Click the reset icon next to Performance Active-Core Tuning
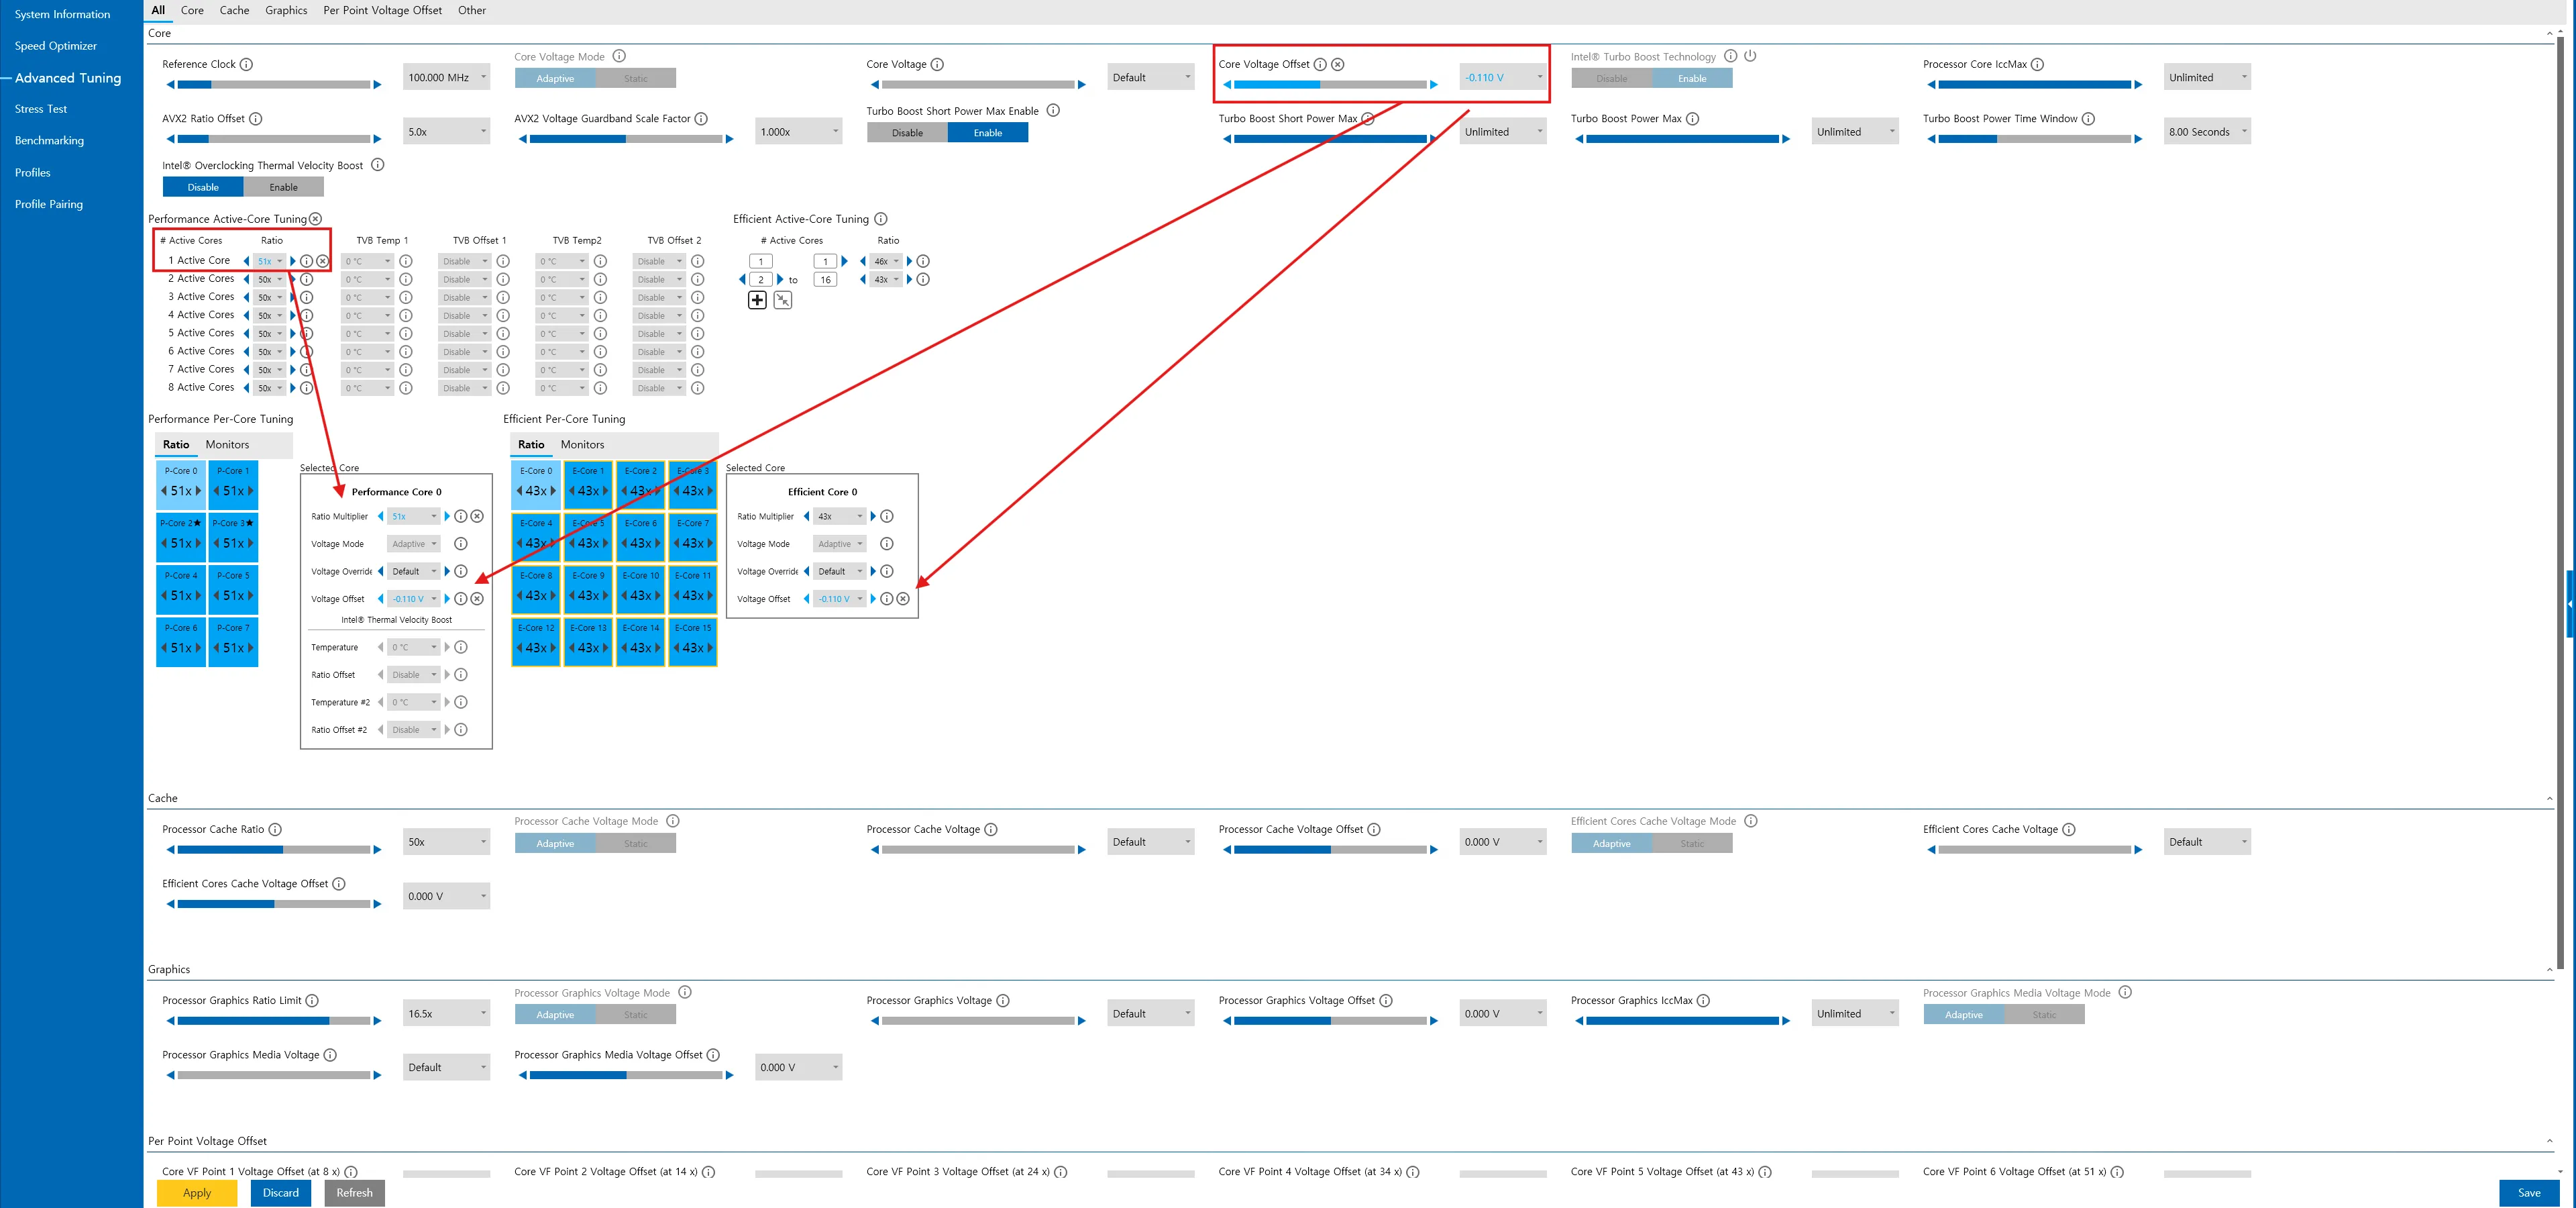 click(315, 219)
